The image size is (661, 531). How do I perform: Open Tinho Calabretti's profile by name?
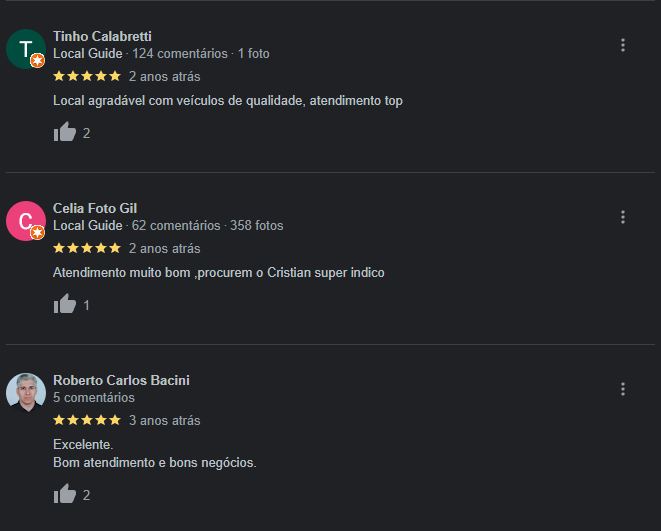tap(102, 36)
